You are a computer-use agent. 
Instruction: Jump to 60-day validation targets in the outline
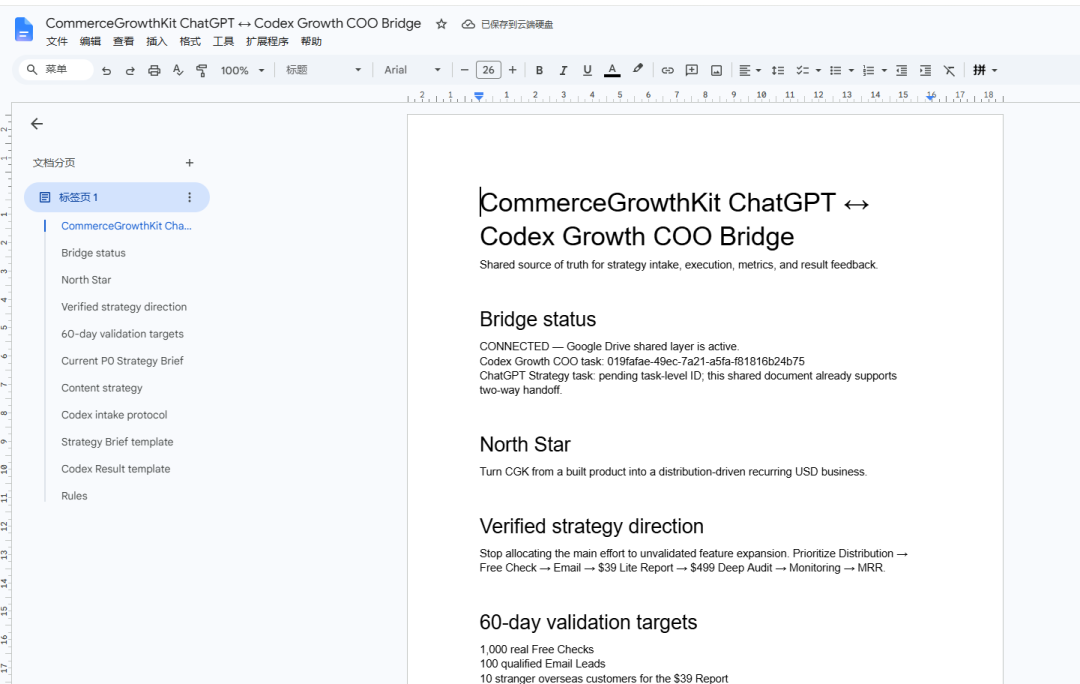123,333
